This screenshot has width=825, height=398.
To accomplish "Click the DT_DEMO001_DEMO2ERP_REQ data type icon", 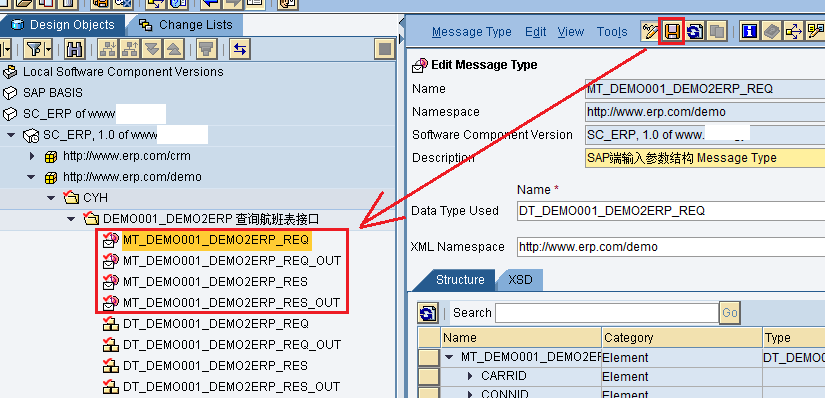I will [110, 324].
